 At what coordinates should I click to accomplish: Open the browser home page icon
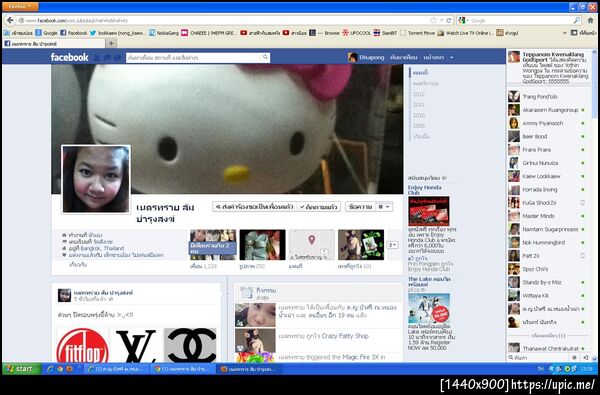tap(591, 20)
